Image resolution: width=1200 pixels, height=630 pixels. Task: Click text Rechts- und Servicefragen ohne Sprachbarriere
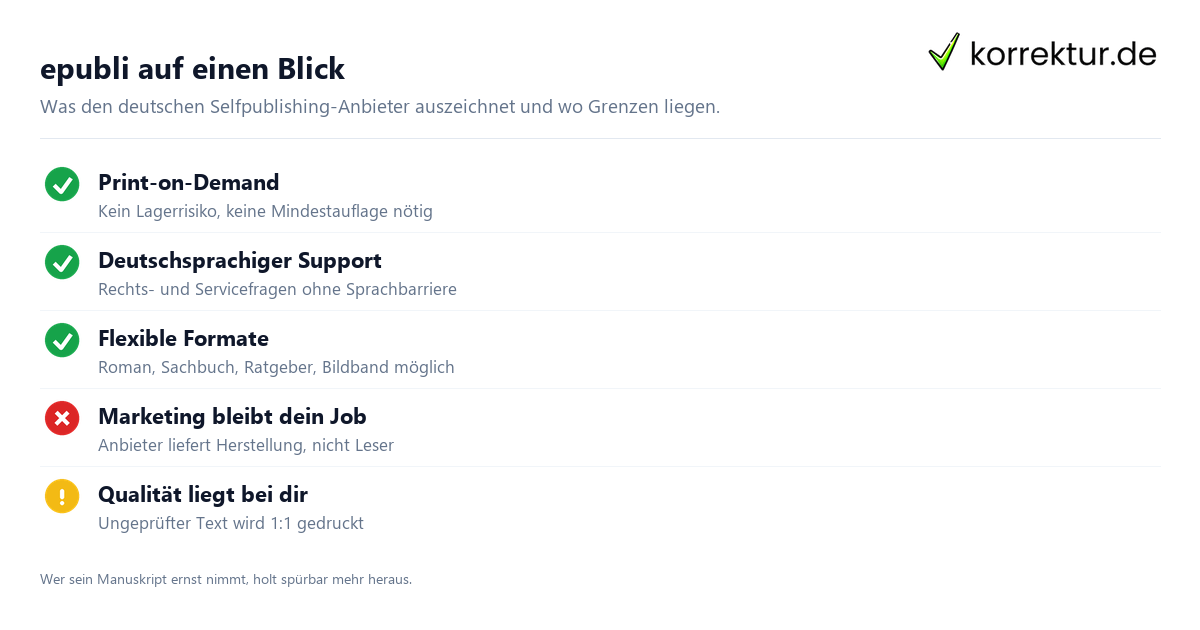(x=277, y=289)
